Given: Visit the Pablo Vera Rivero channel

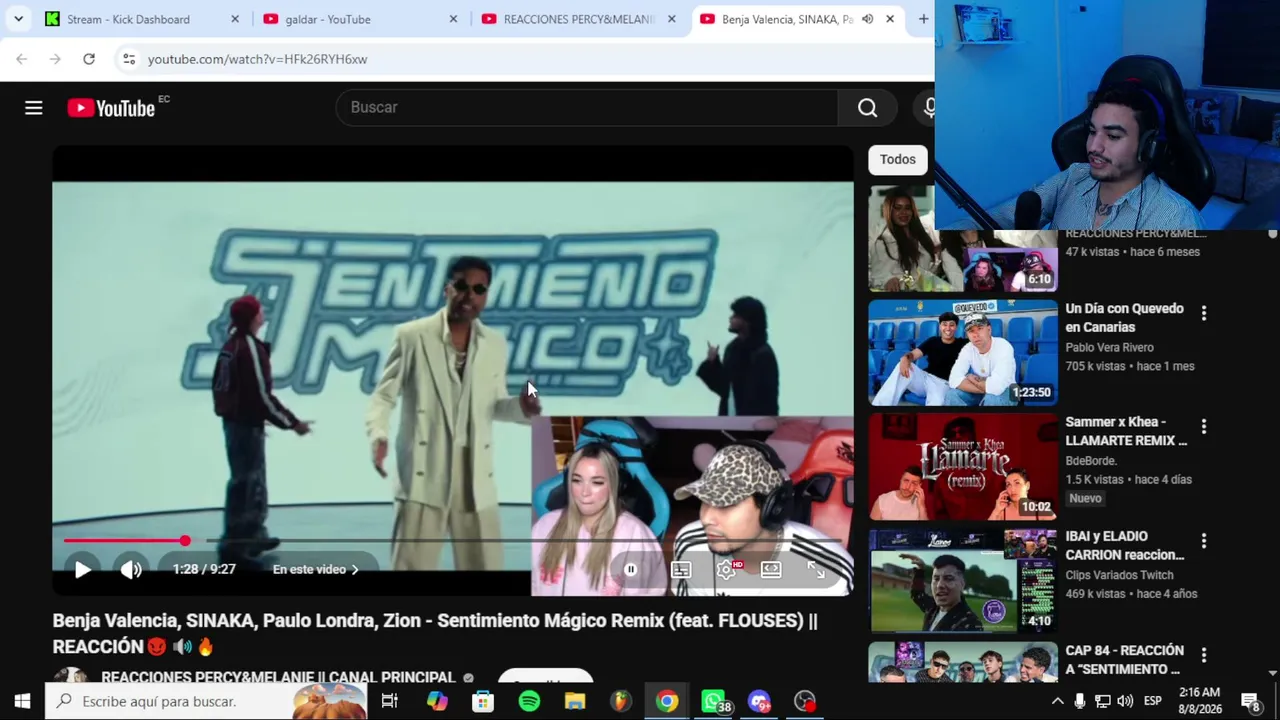Looking at the screenshot, I should (1109, 347).
